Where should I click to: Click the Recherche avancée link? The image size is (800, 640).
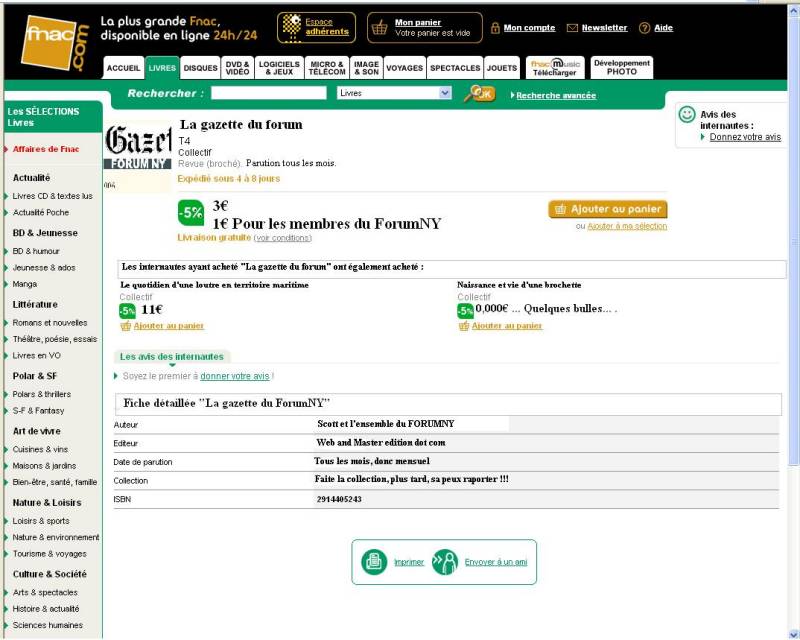[556, 95]
